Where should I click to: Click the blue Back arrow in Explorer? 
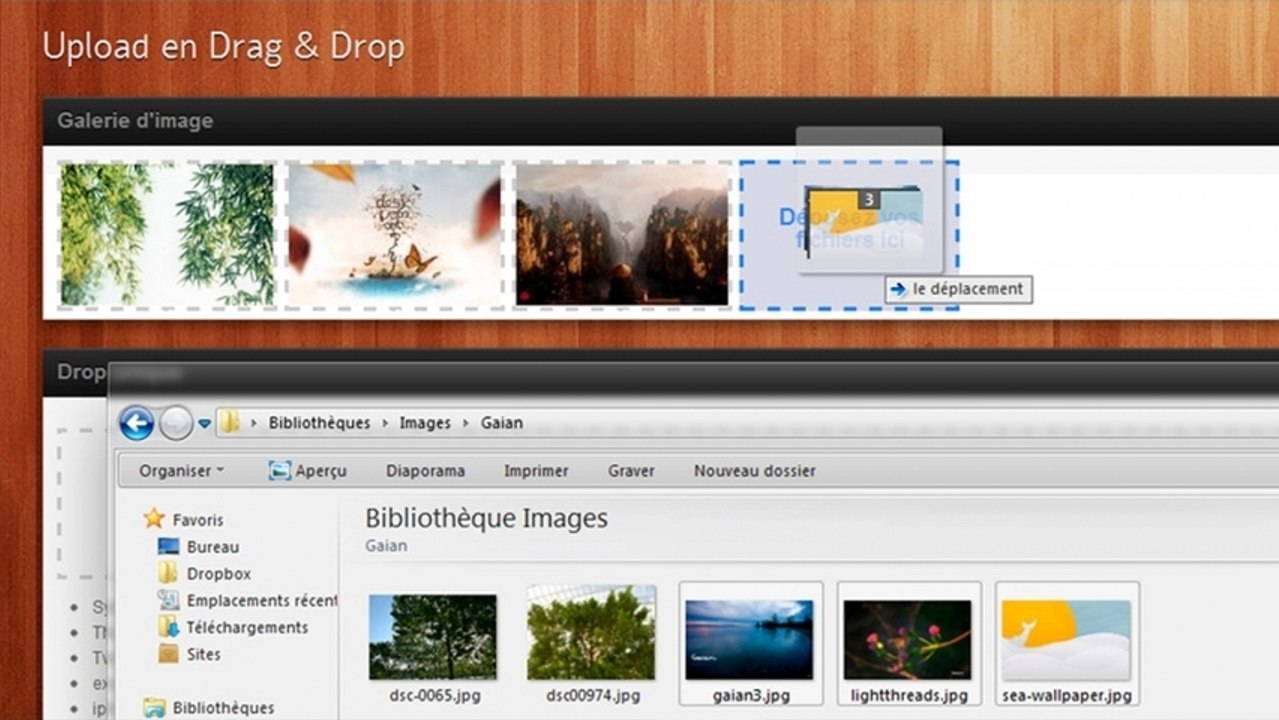(x=136, y=423)
